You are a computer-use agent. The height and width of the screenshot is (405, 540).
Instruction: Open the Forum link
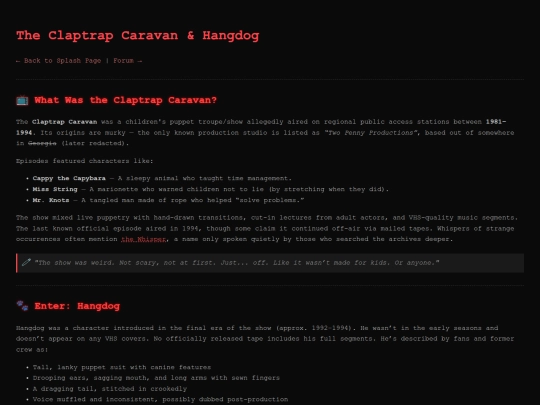[x=127, y=61]
